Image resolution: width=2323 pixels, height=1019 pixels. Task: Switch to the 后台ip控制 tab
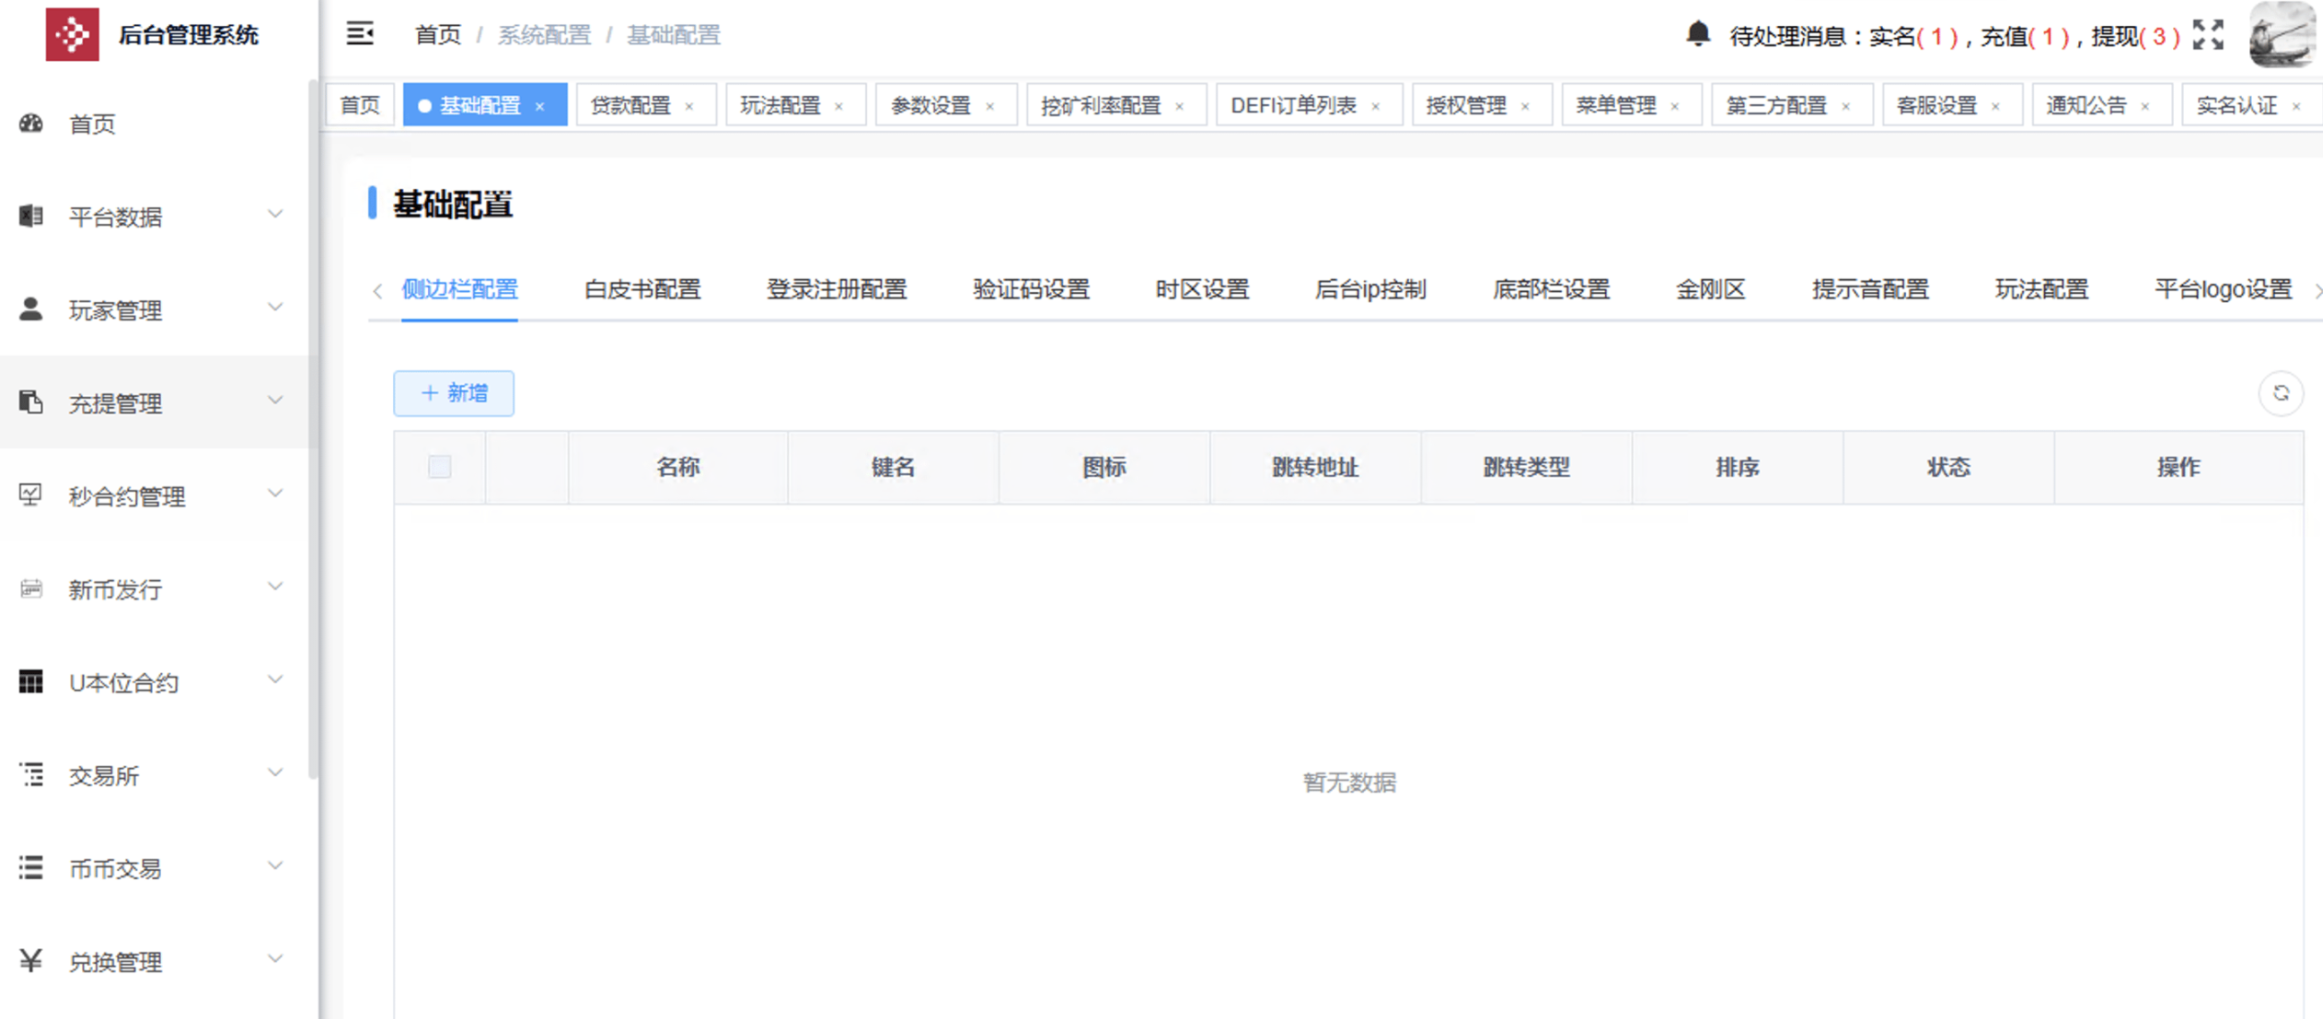(1370, 290)
